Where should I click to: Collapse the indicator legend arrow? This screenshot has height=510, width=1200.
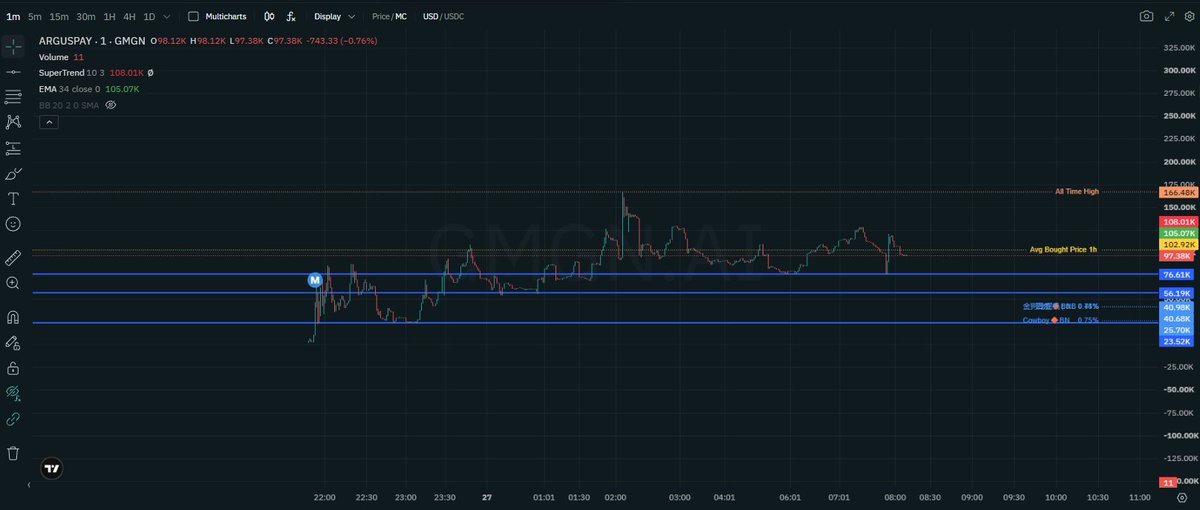[x=49, y=122]
